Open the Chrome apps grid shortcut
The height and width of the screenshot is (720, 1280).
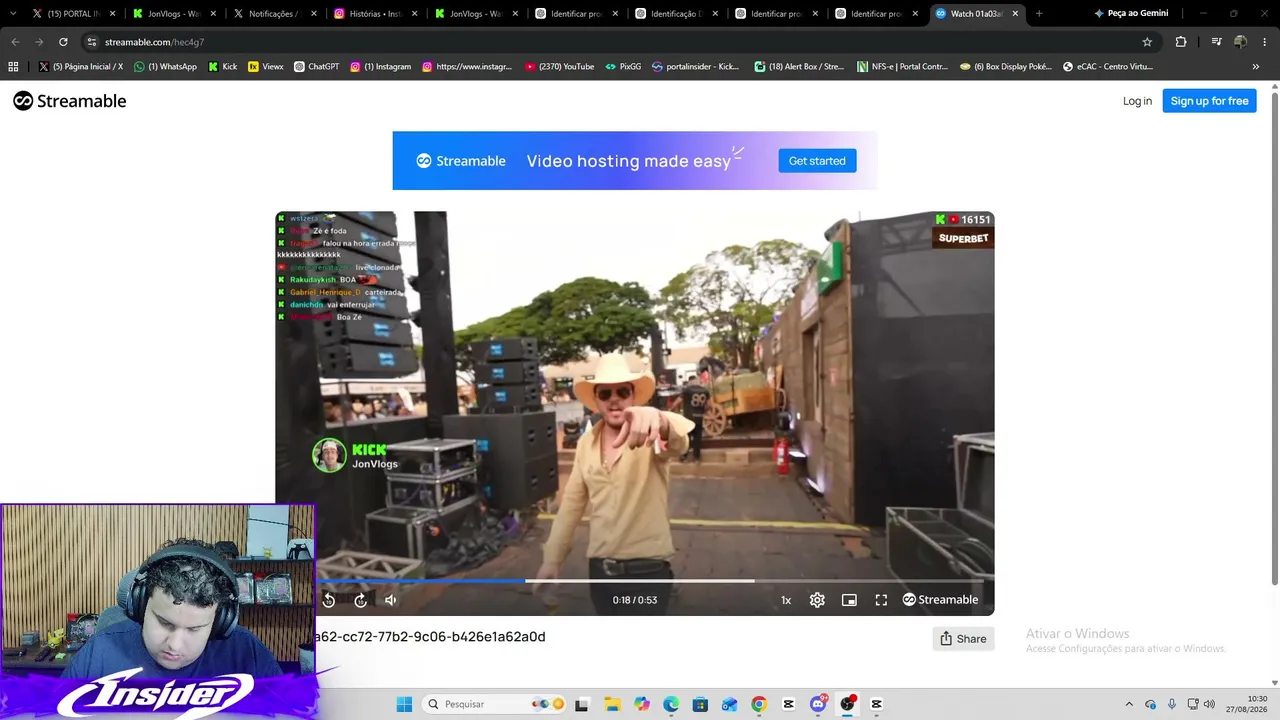(x=13, y=67)
